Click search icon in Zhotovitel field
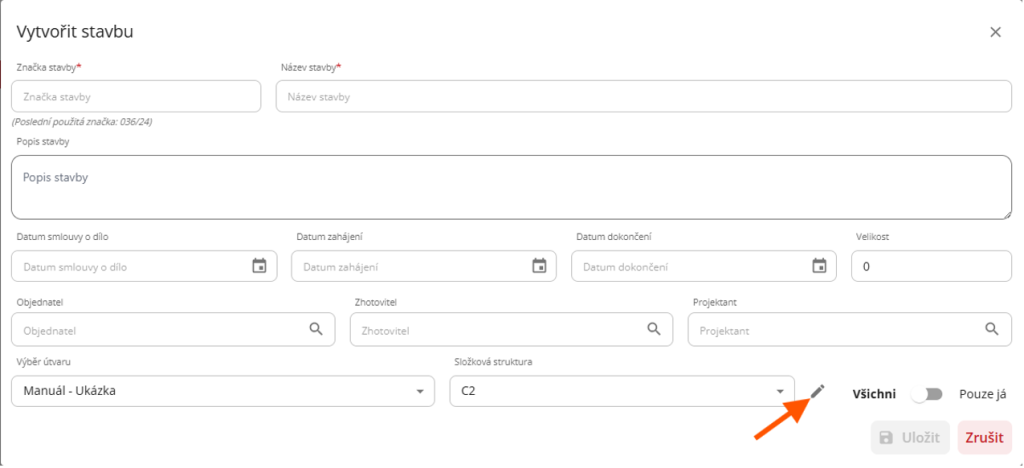Screen dimensions: 1024x468 click(654, 329)
